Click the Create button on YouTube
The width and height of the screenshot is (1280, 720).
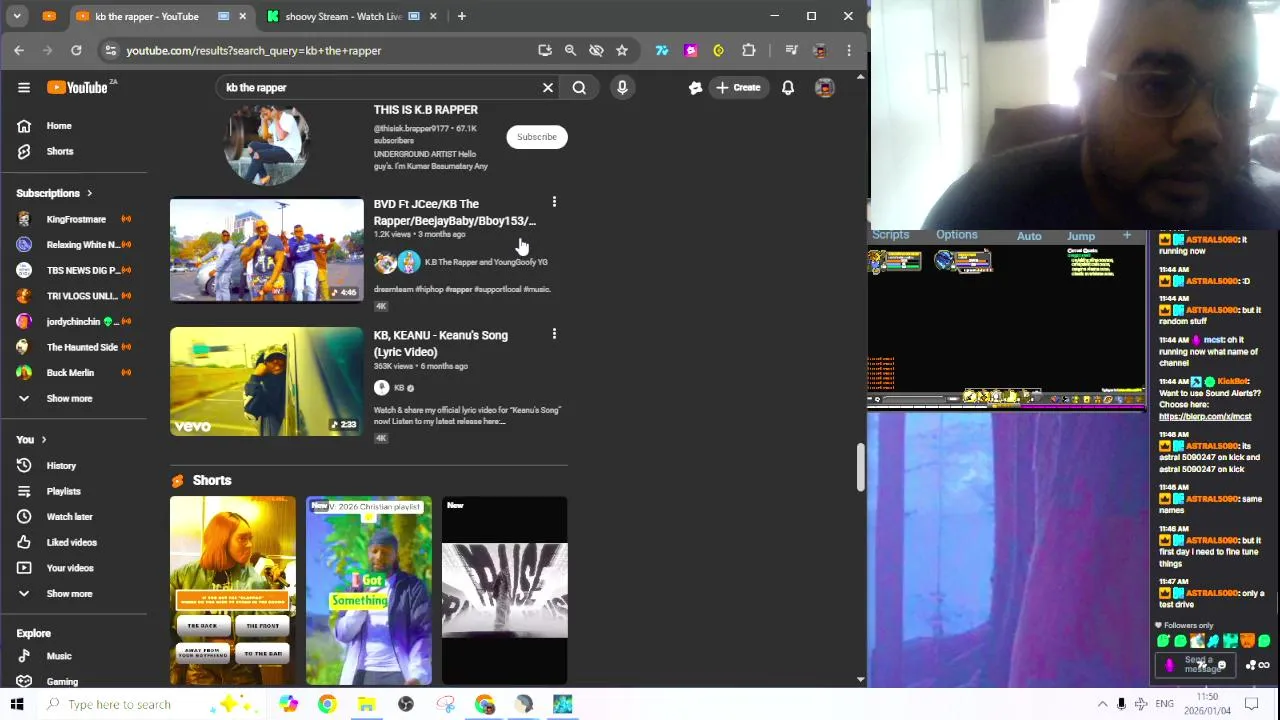(x=738, y=87)
